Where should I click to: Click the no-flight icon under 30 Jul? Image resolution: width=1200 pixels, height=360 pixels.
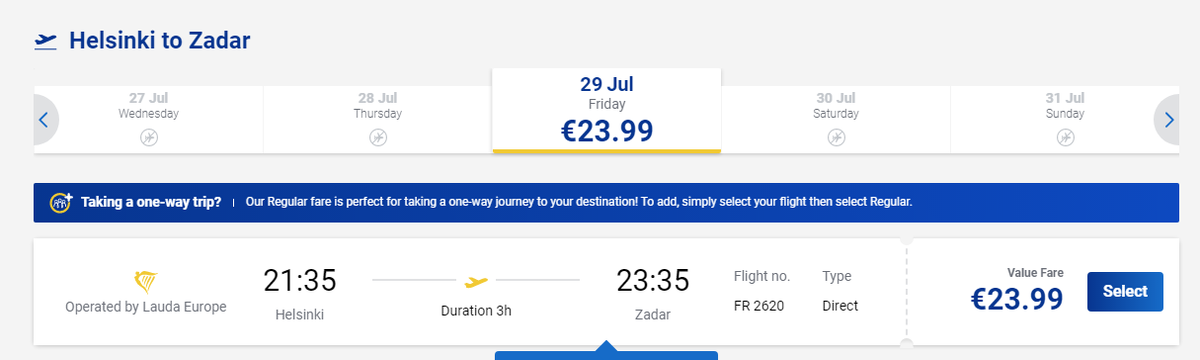point(835,137)
